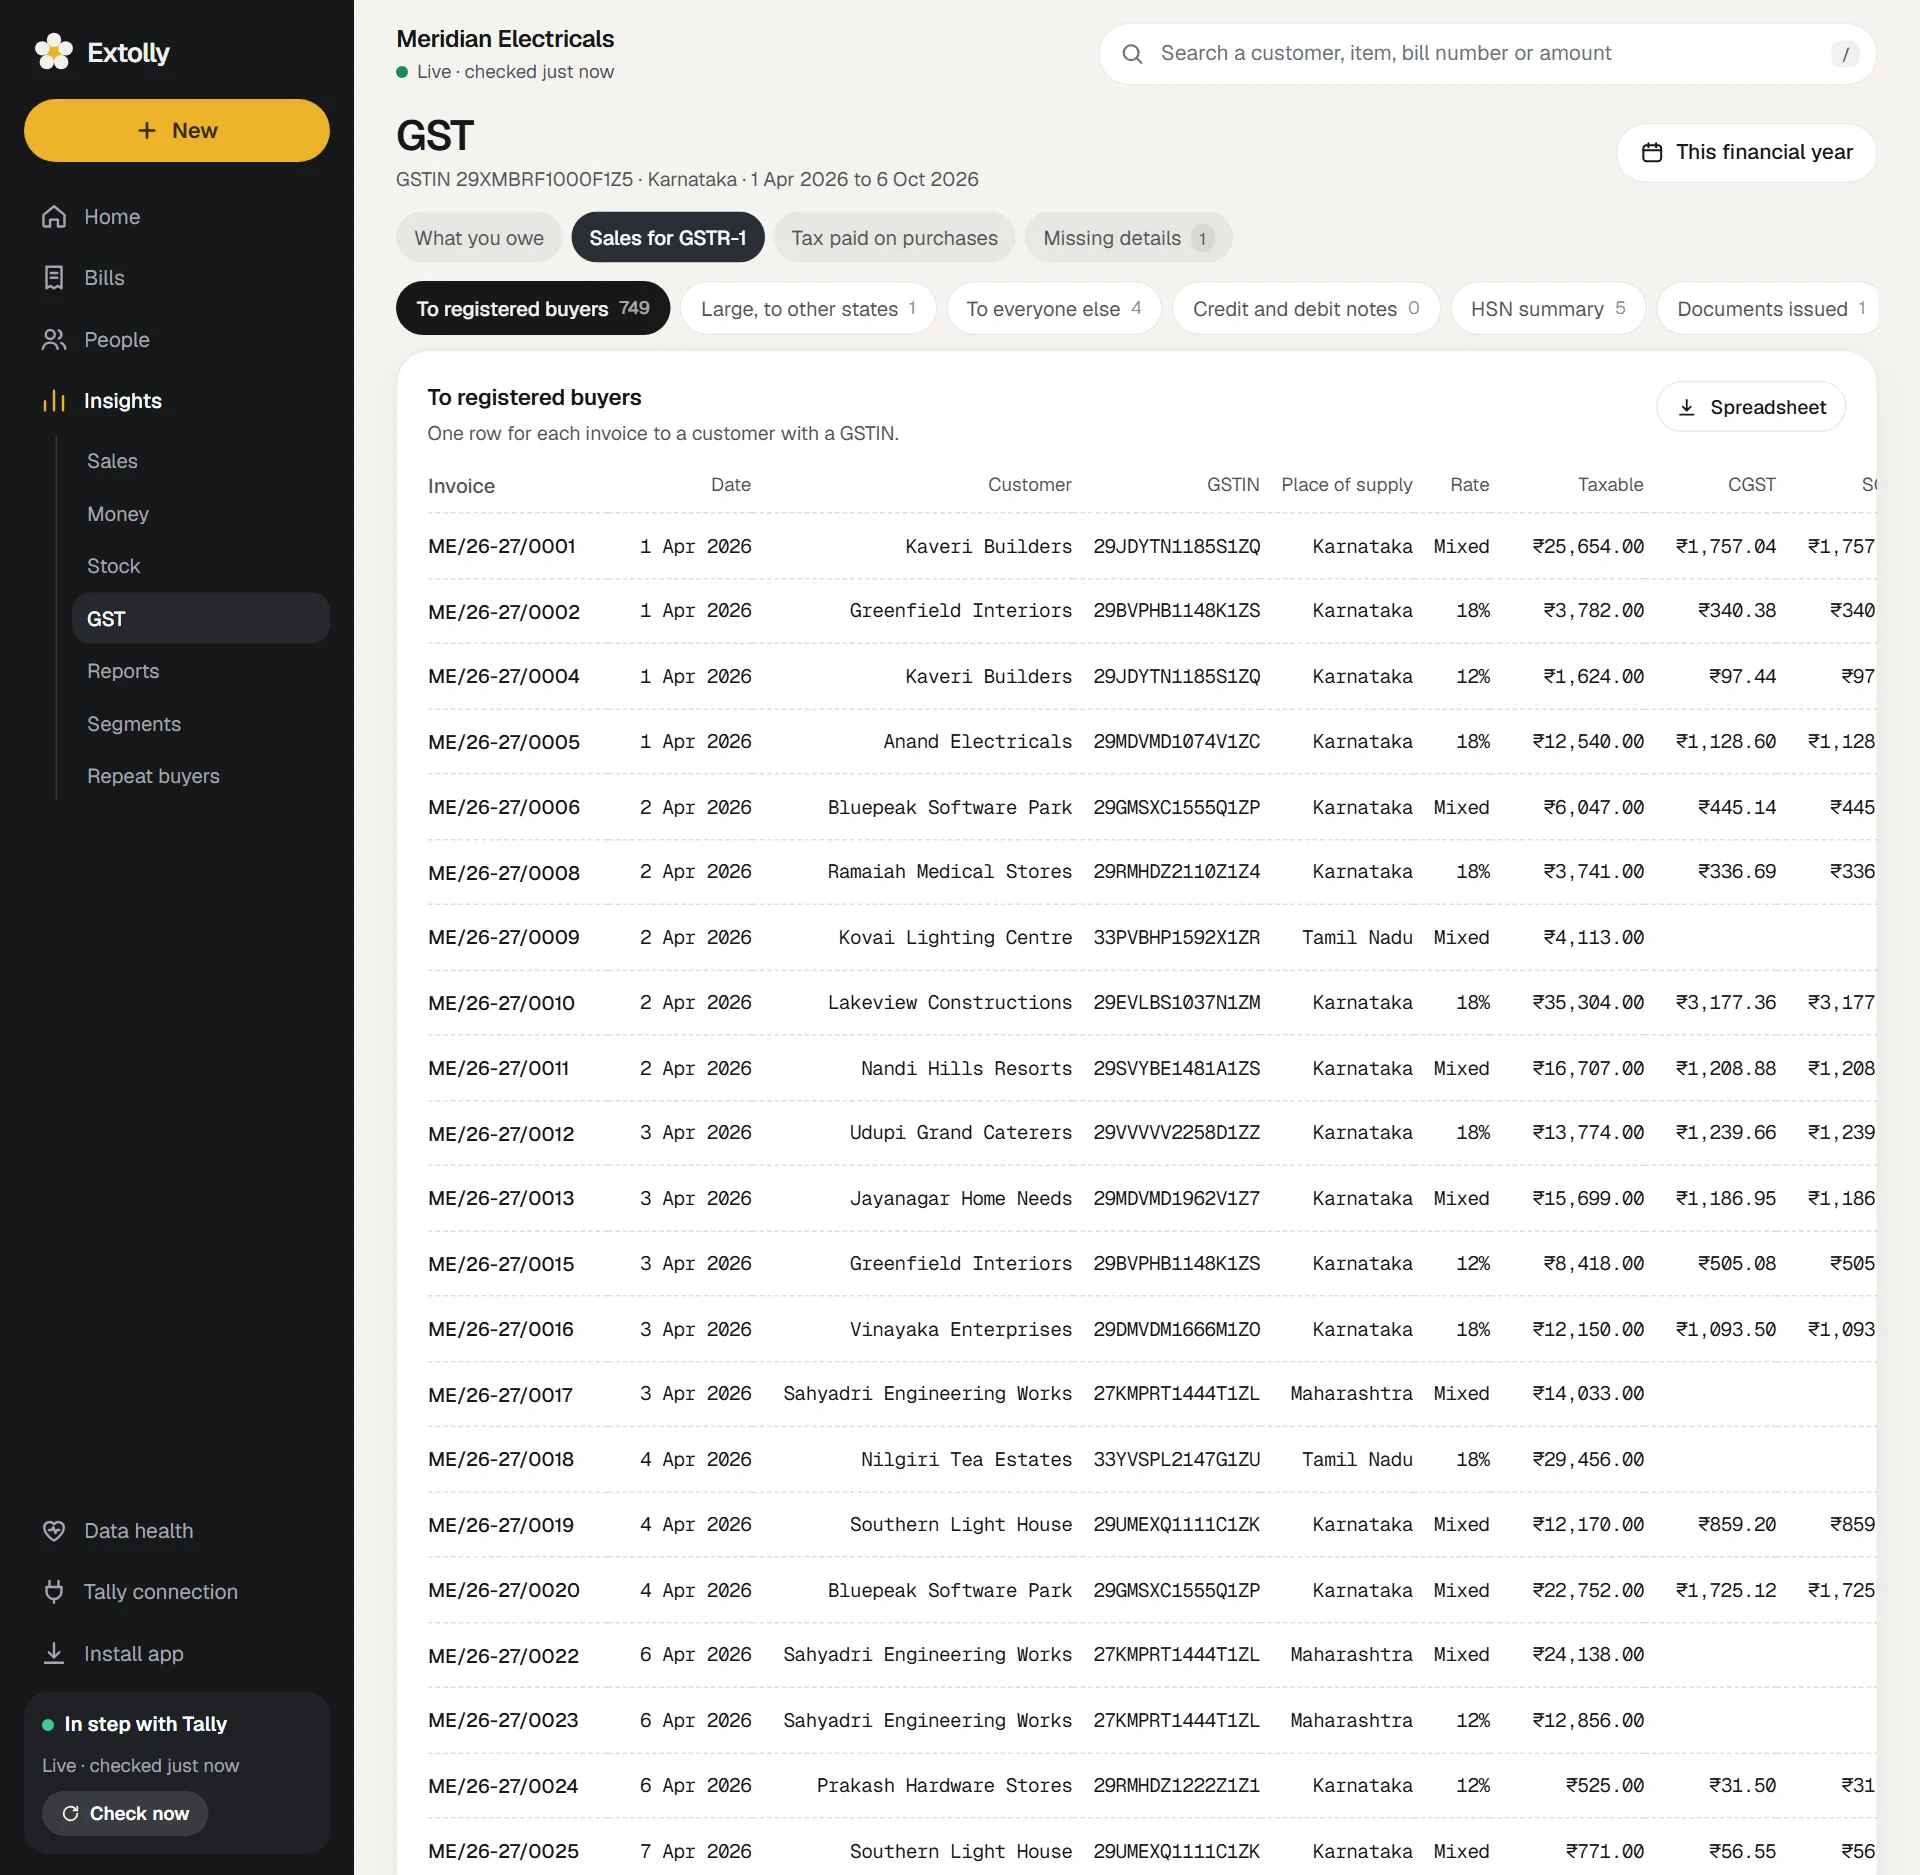Click invoice ME/26-27/0001
The image size is (1920, 1875).
coord(501,546)
